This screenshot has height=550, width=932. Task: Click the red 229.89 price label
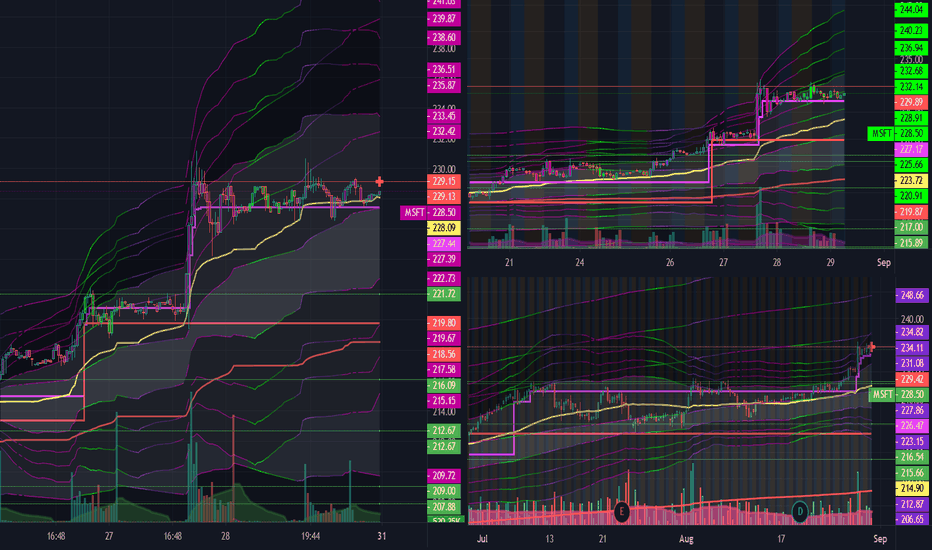(x=911, y=102)
